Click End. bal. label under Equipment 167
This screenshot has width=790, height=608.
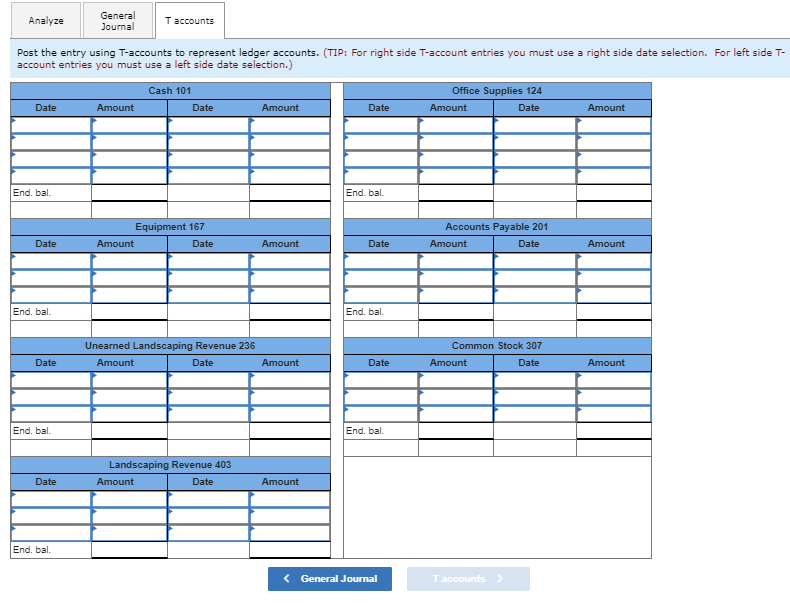[32, 312]
